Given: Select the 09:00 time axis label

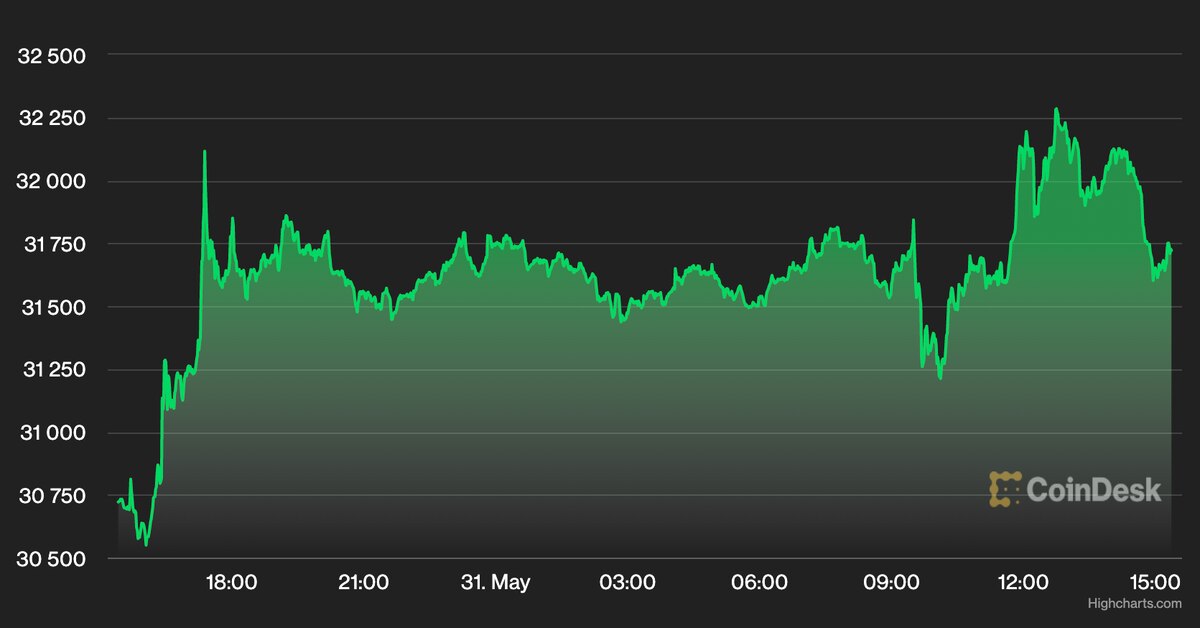Looking at the screenshot, I should click(891, 582).
